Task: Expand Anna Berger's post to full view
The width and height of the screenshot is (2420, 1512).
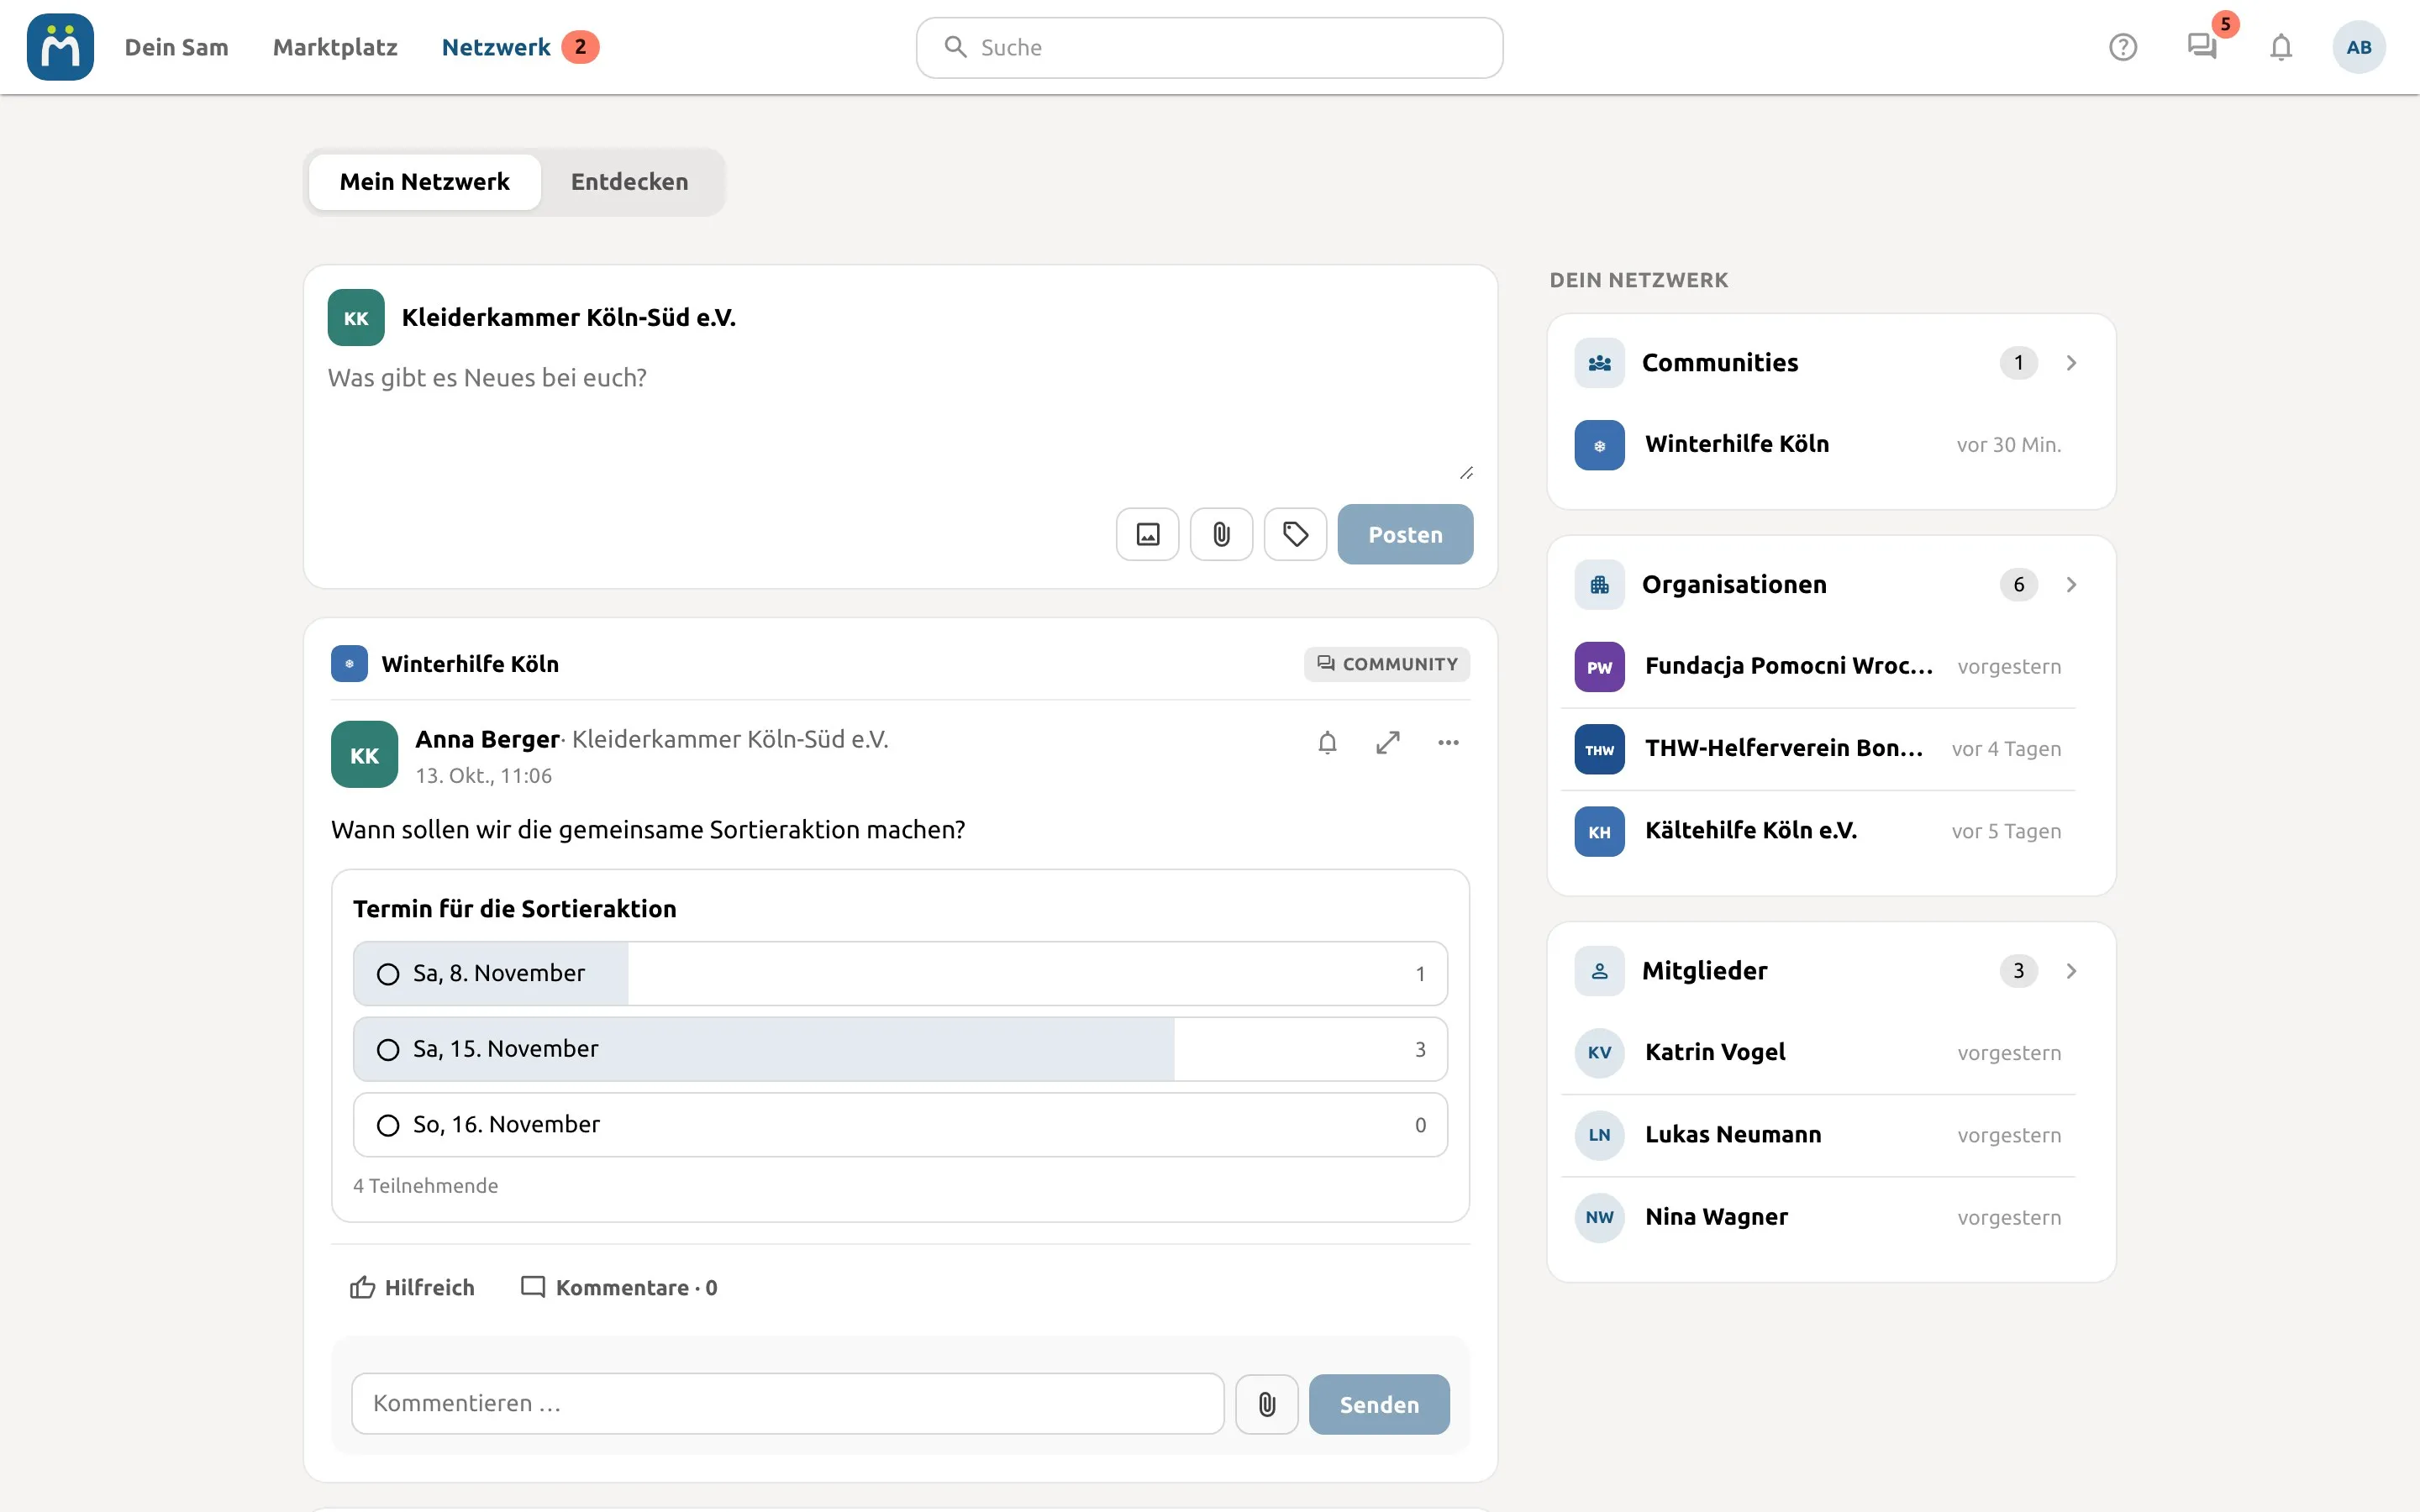Action: (1387, 742)
